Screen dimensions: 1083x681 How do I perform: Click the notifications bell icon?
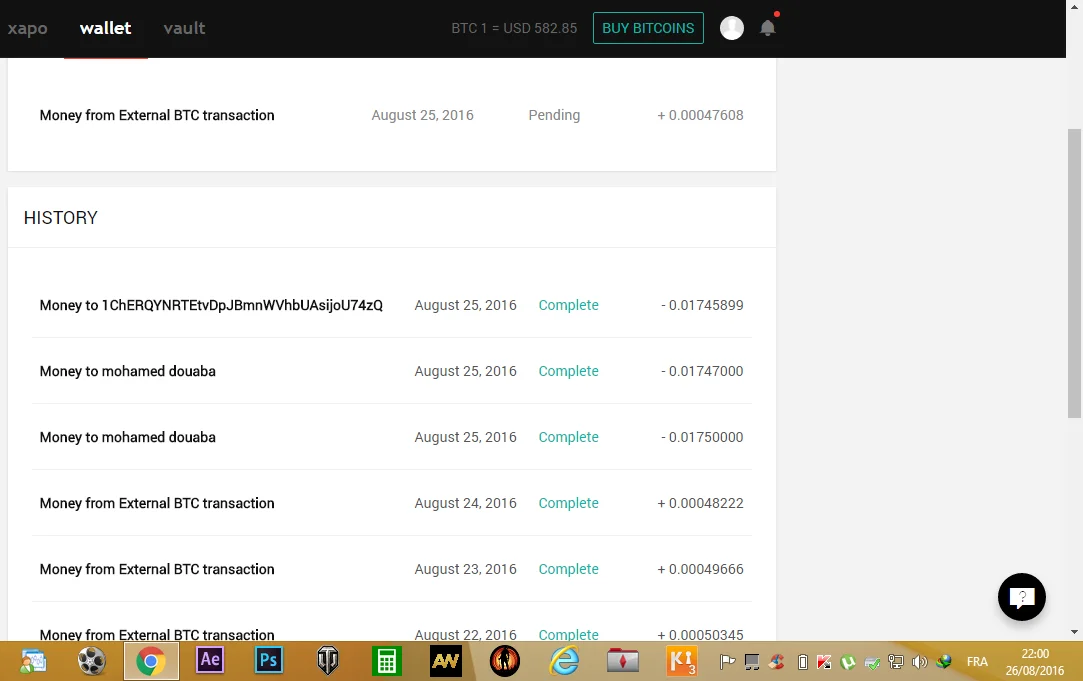(767, 28)
